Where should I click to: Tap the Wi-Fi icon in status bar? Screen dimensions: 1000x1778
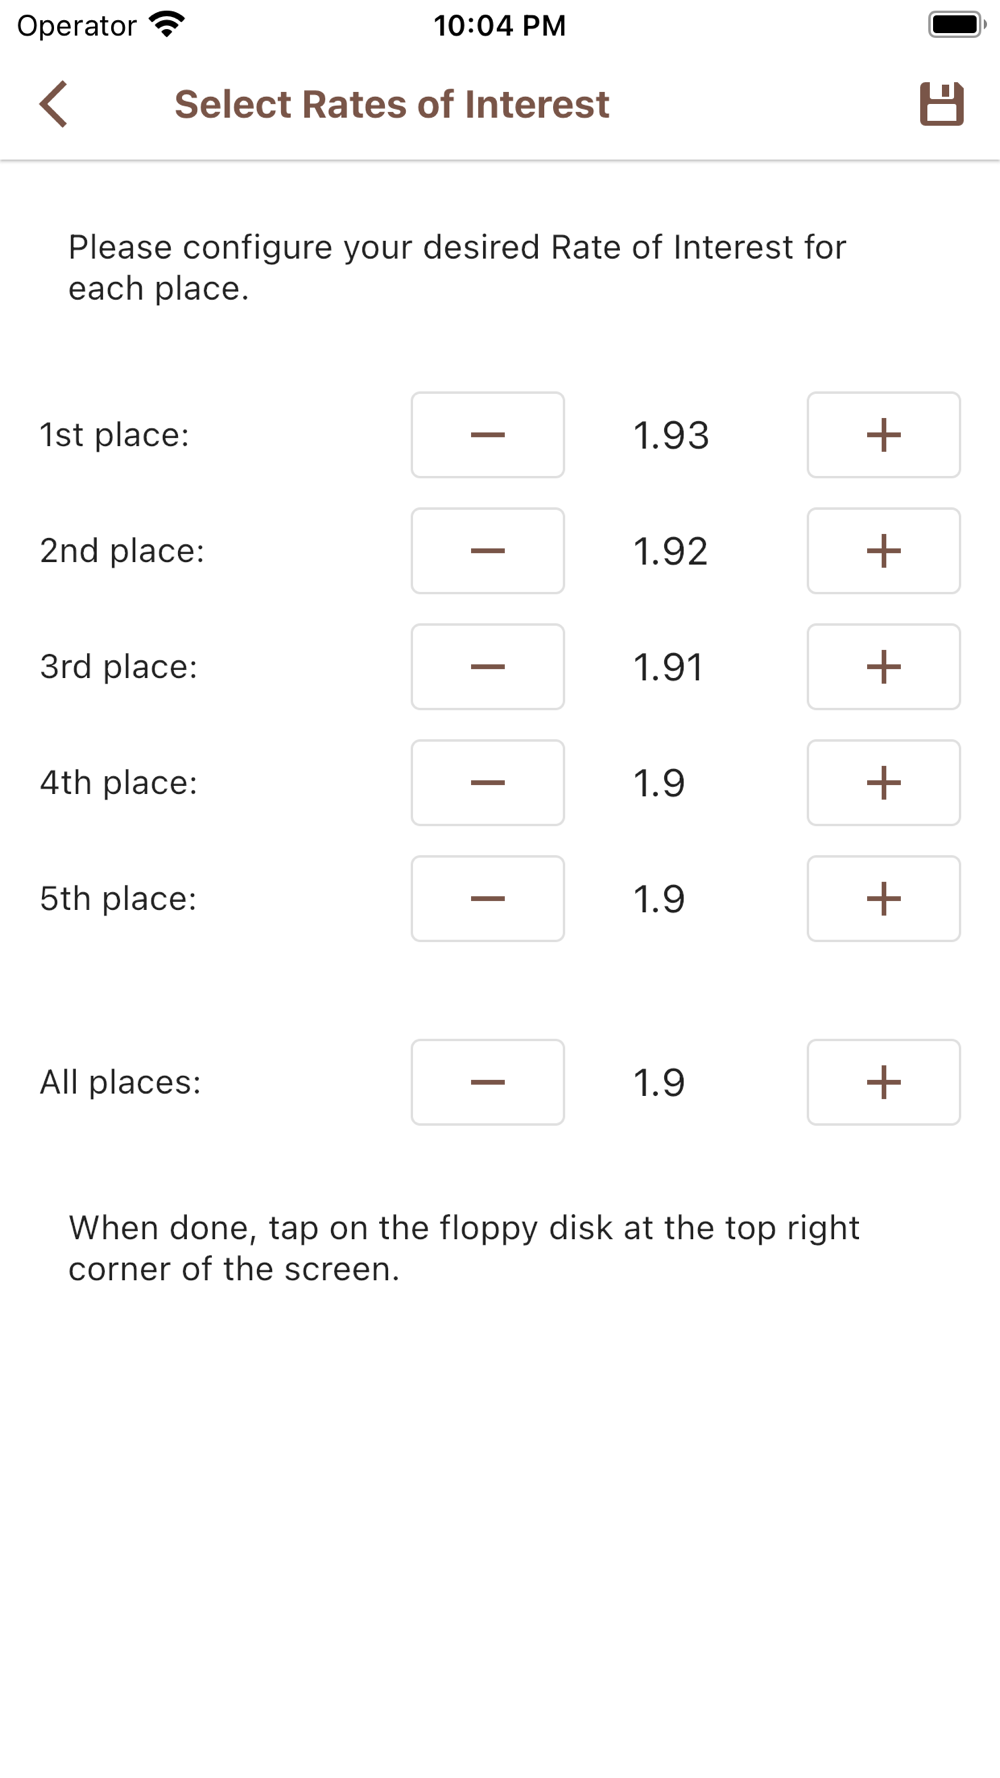point(167,24)
